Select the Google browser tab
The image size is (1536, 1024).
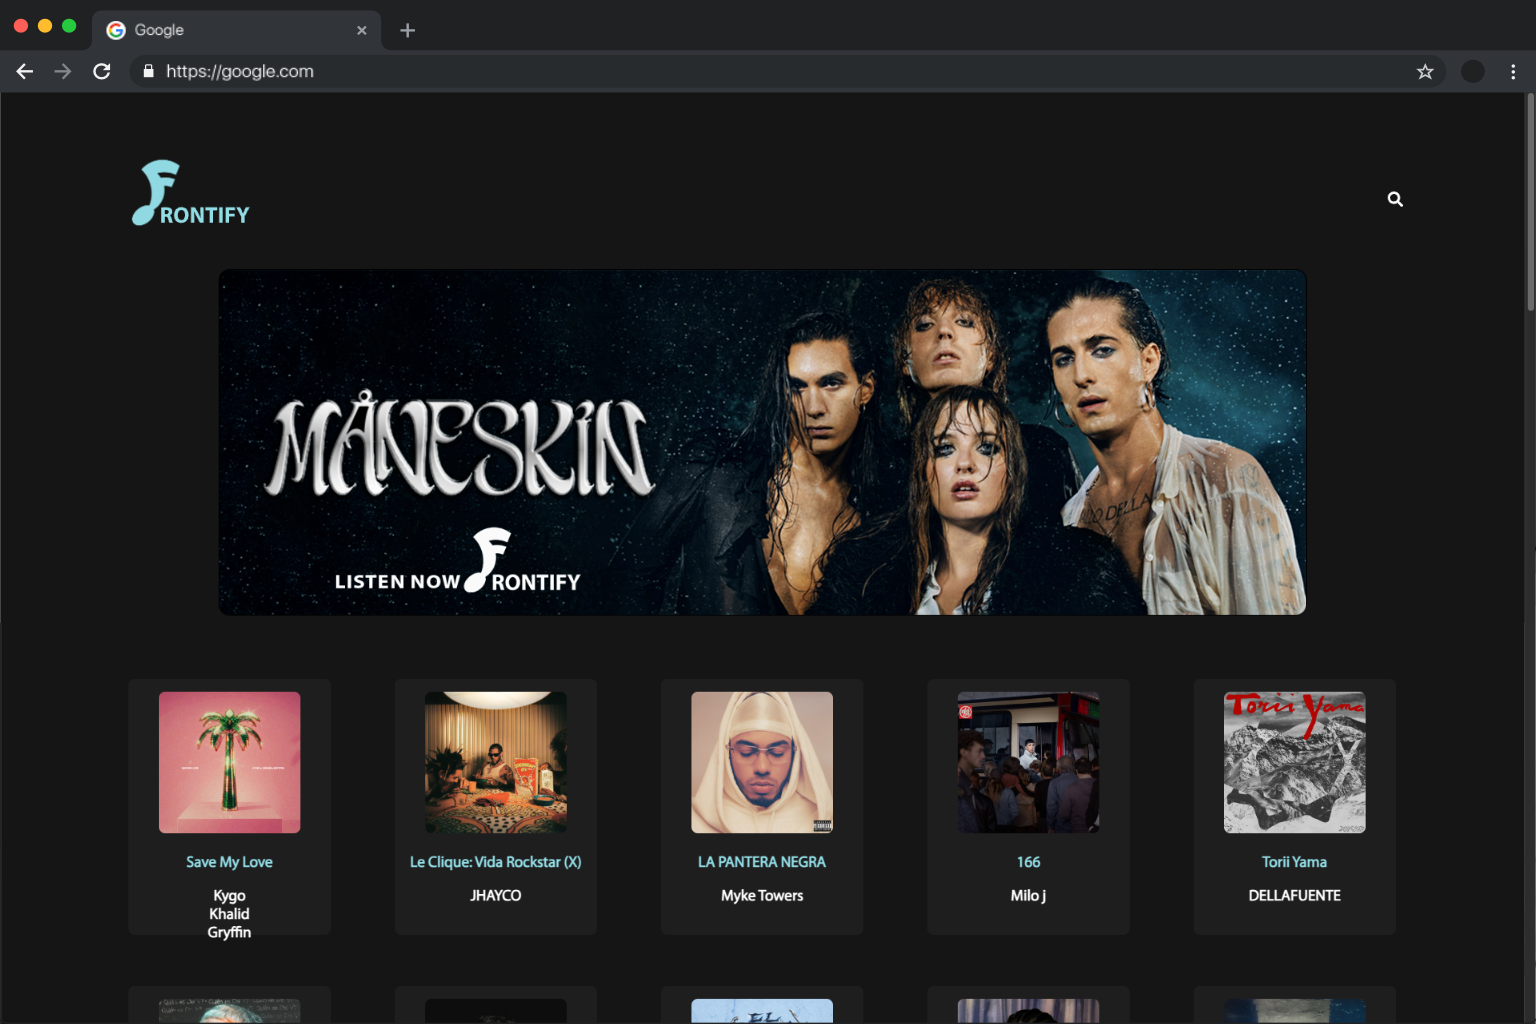coord(237,30)
